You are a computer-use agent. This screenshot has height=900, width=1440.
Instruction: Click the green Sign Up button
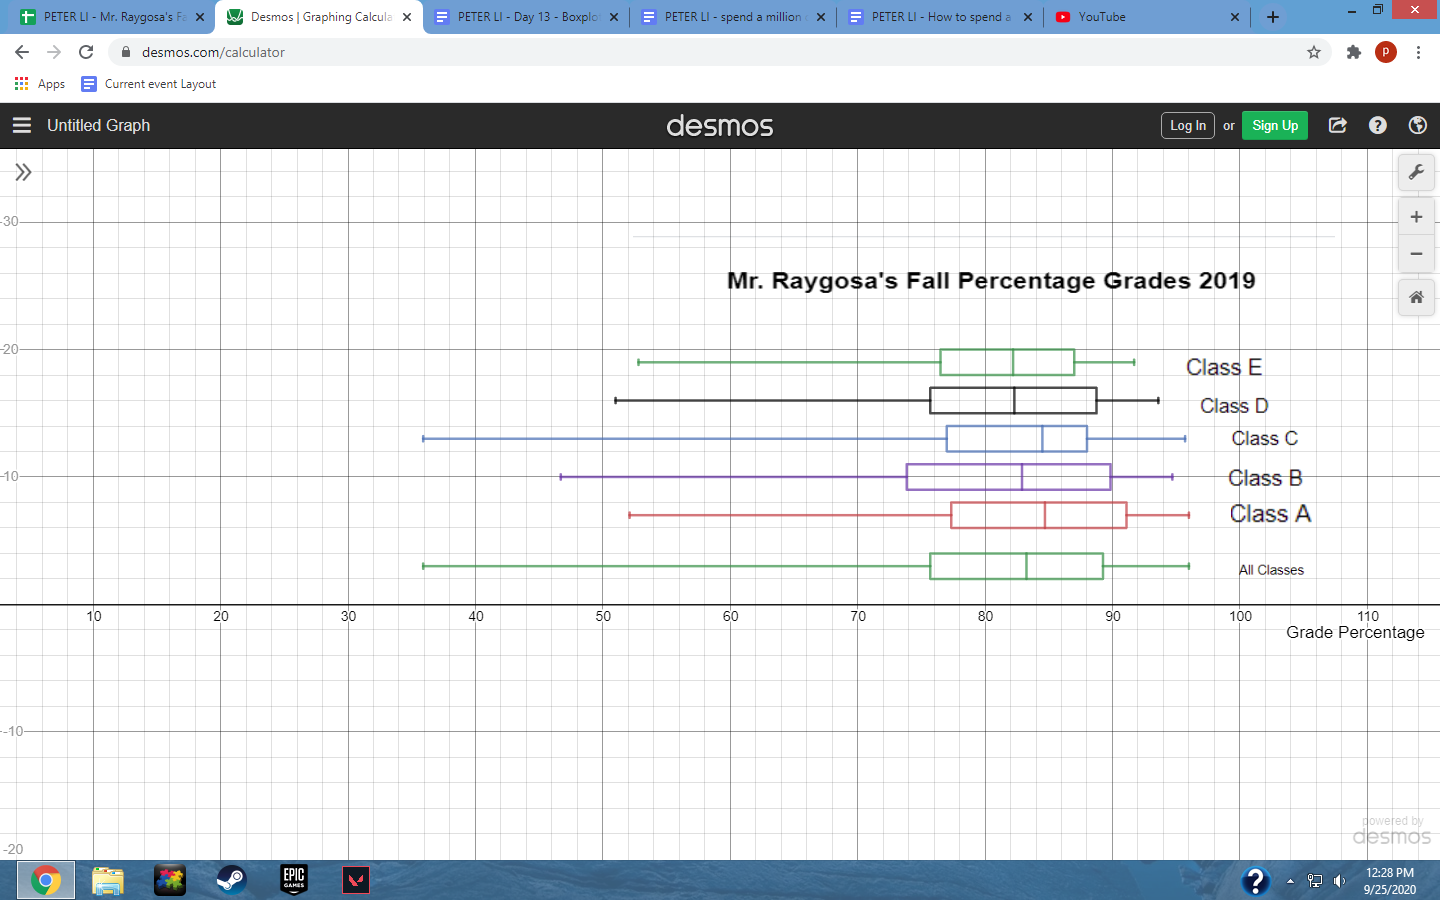click(1274, 125)
